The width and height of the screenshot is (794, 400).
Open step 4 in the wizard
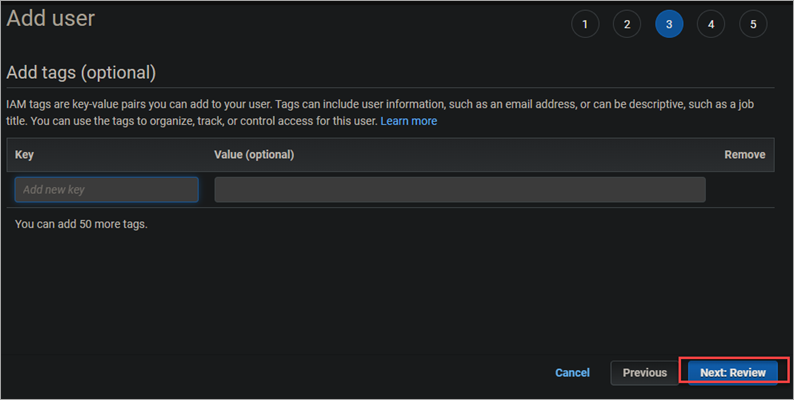tap(711, 24)
